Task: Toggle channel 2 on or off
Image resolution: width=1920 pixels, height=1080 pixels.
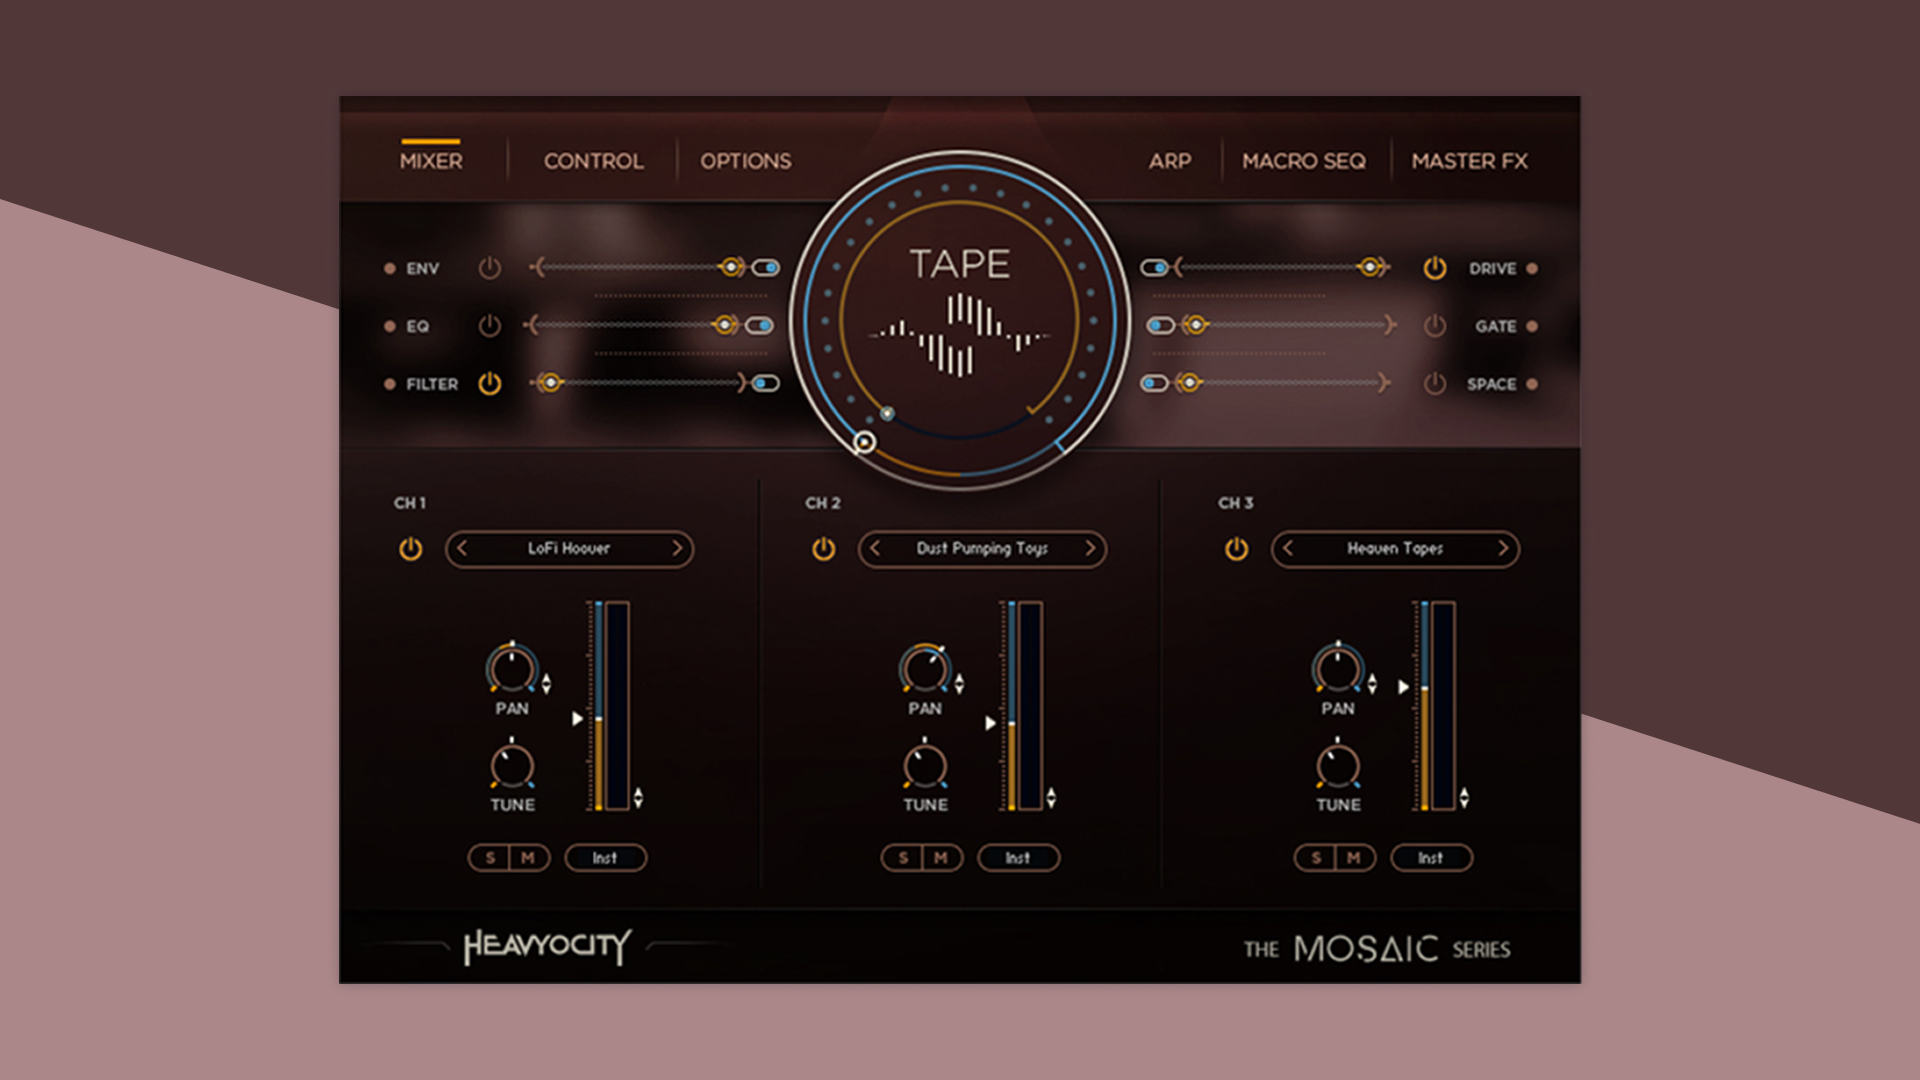Action: tap(823, 549)
